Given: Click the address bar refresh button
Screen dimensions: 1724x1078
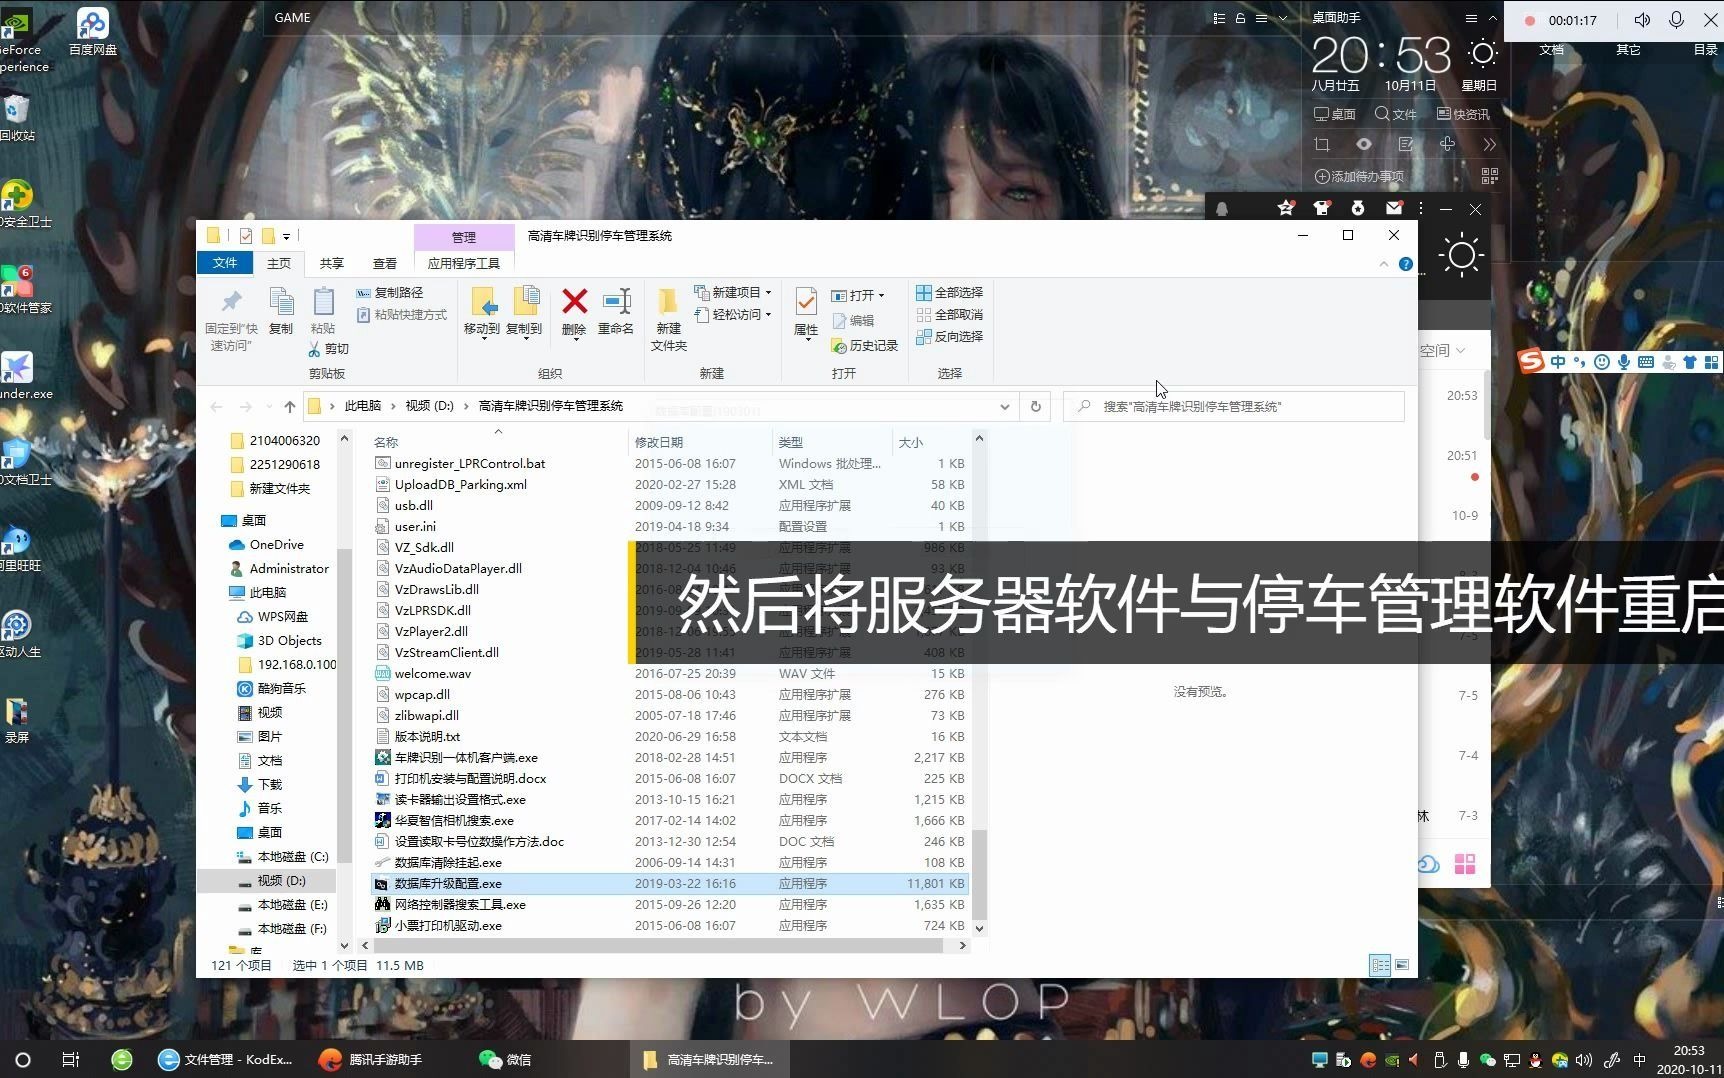Looking at the screenshot, I should (x=1036, y=406).
